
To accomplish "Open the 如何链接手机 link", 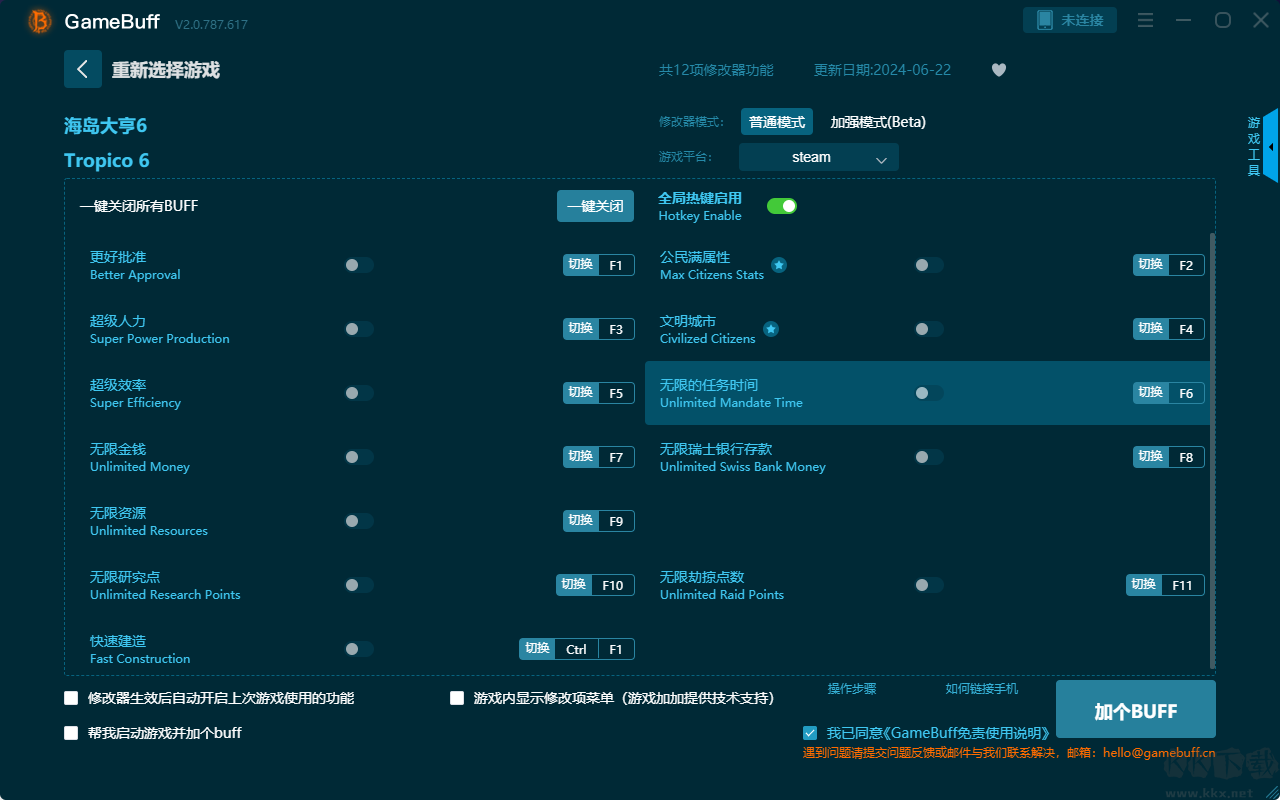I will [981, 689].
